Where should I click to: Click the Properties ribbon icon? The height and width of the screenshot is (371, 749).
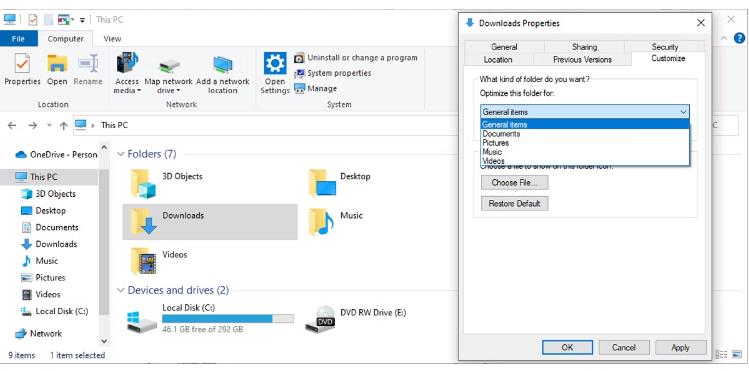[22, 63]
